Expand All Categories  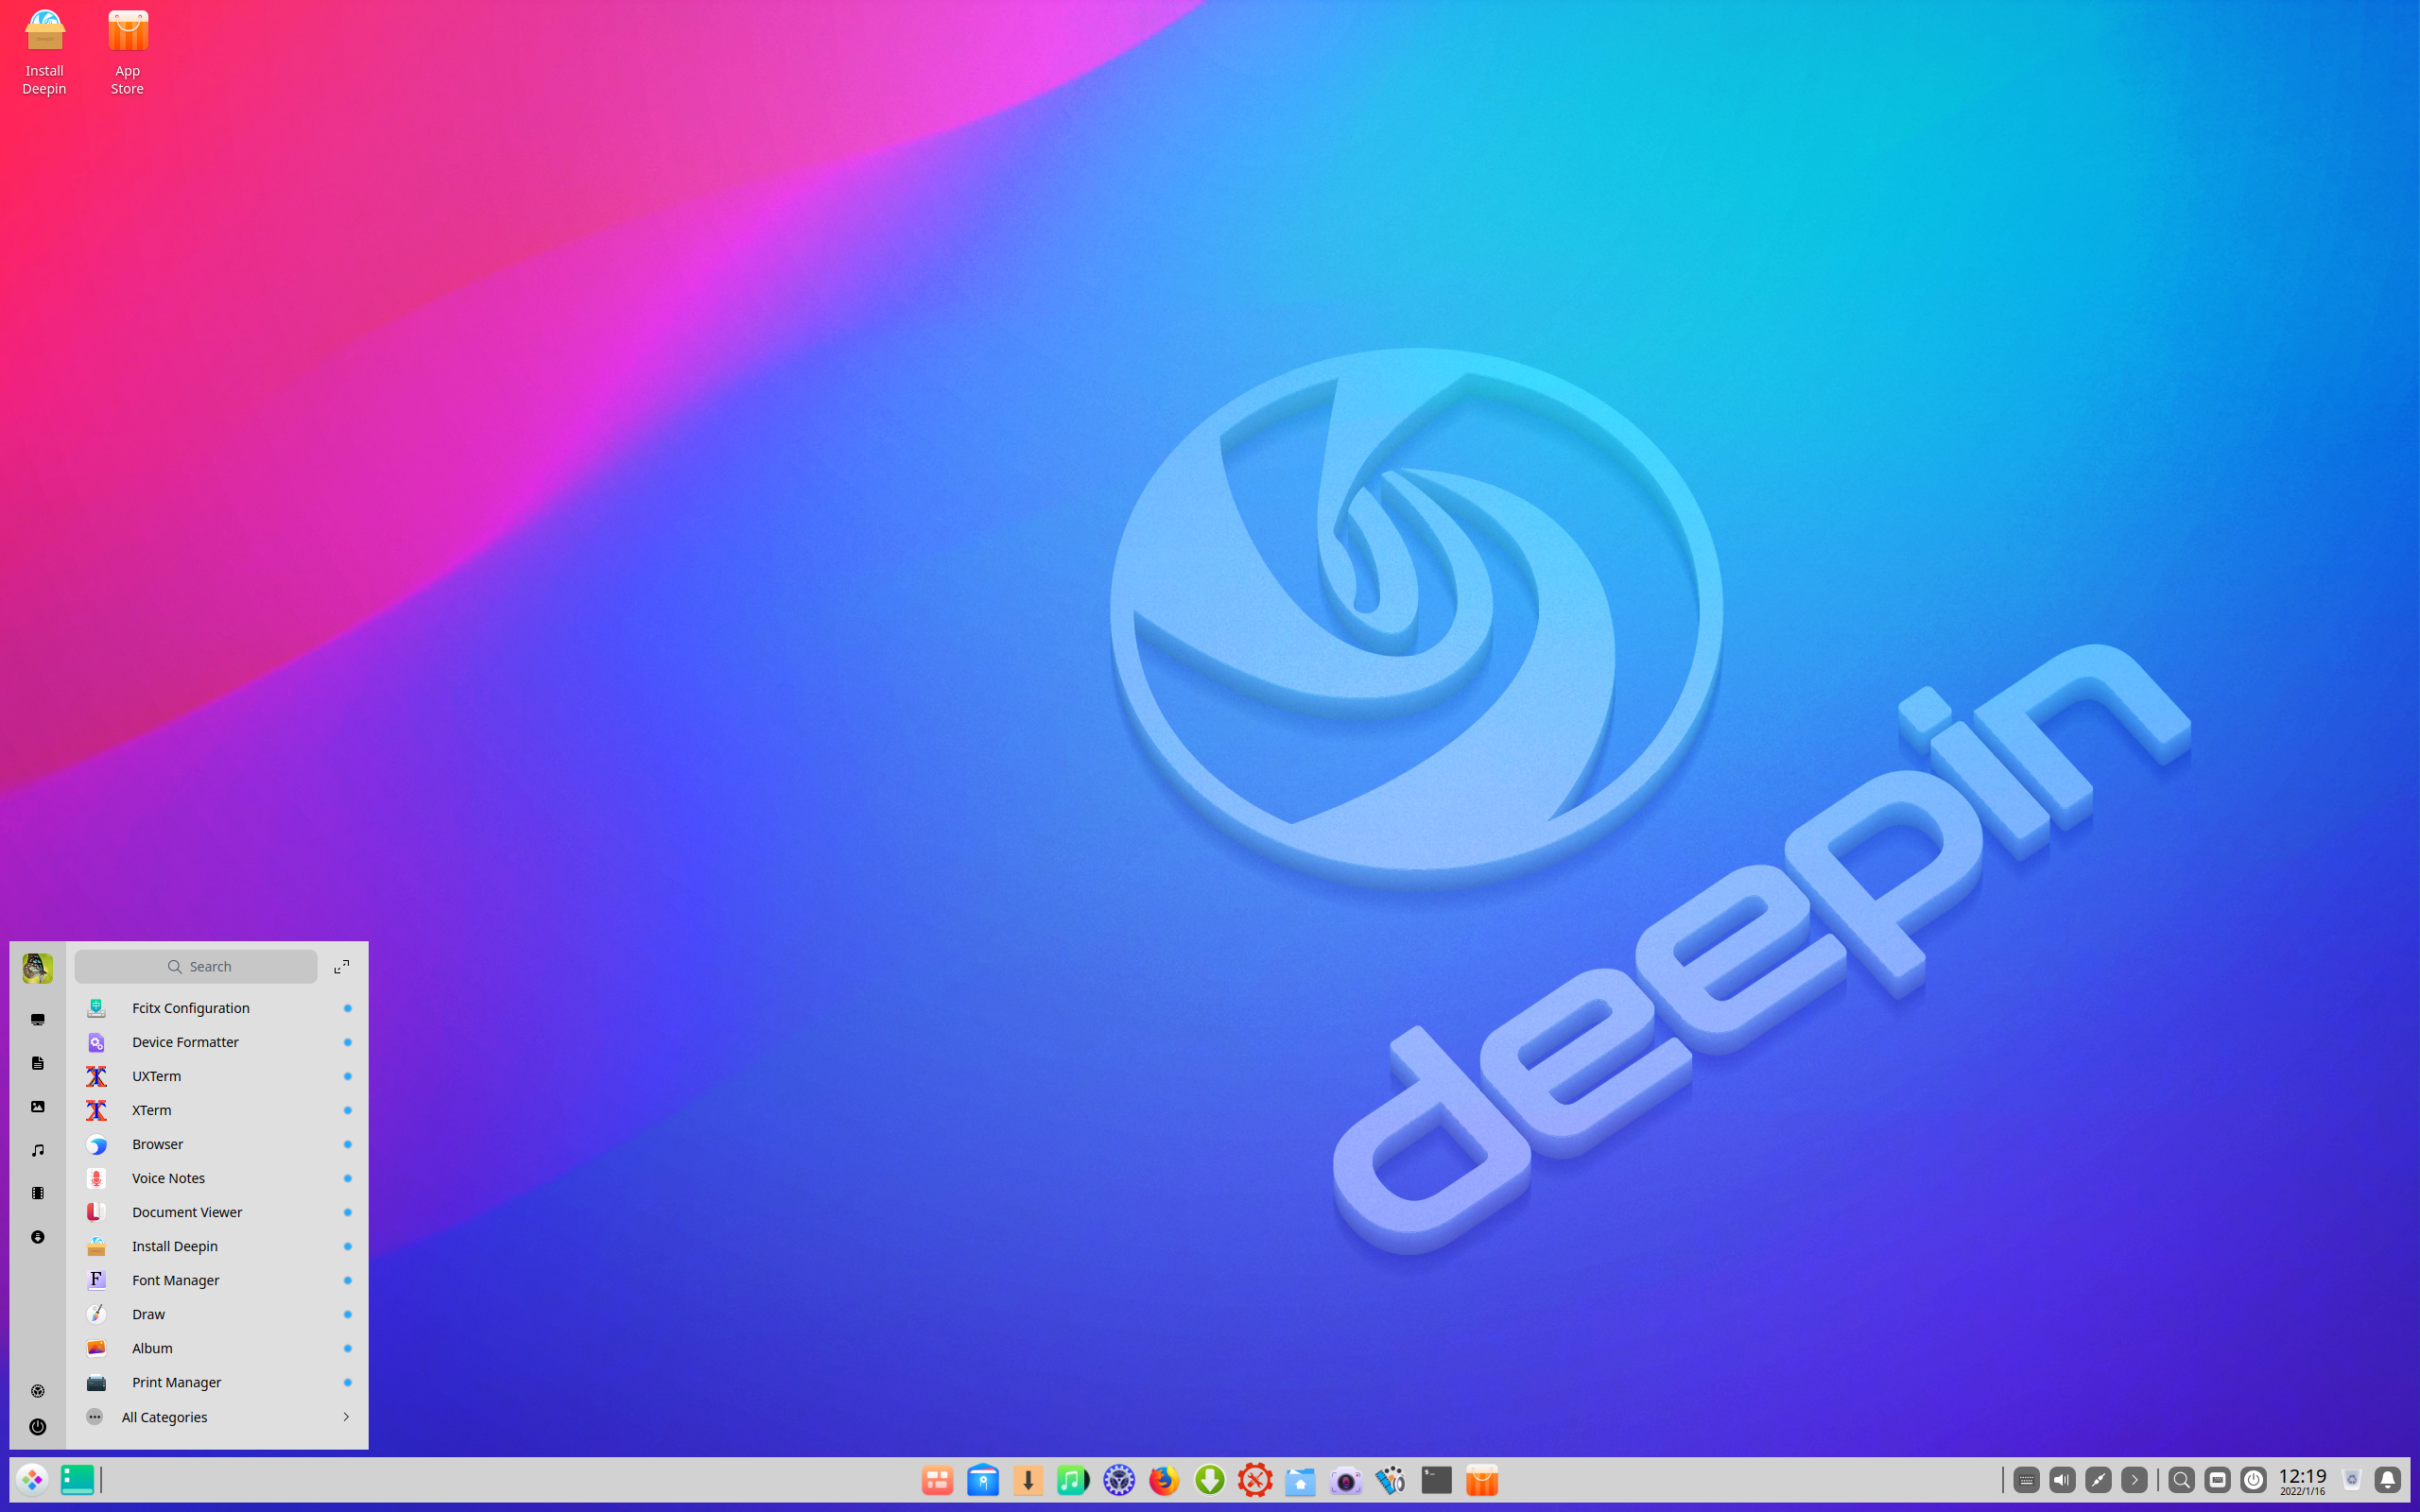tap(217, 1417)
